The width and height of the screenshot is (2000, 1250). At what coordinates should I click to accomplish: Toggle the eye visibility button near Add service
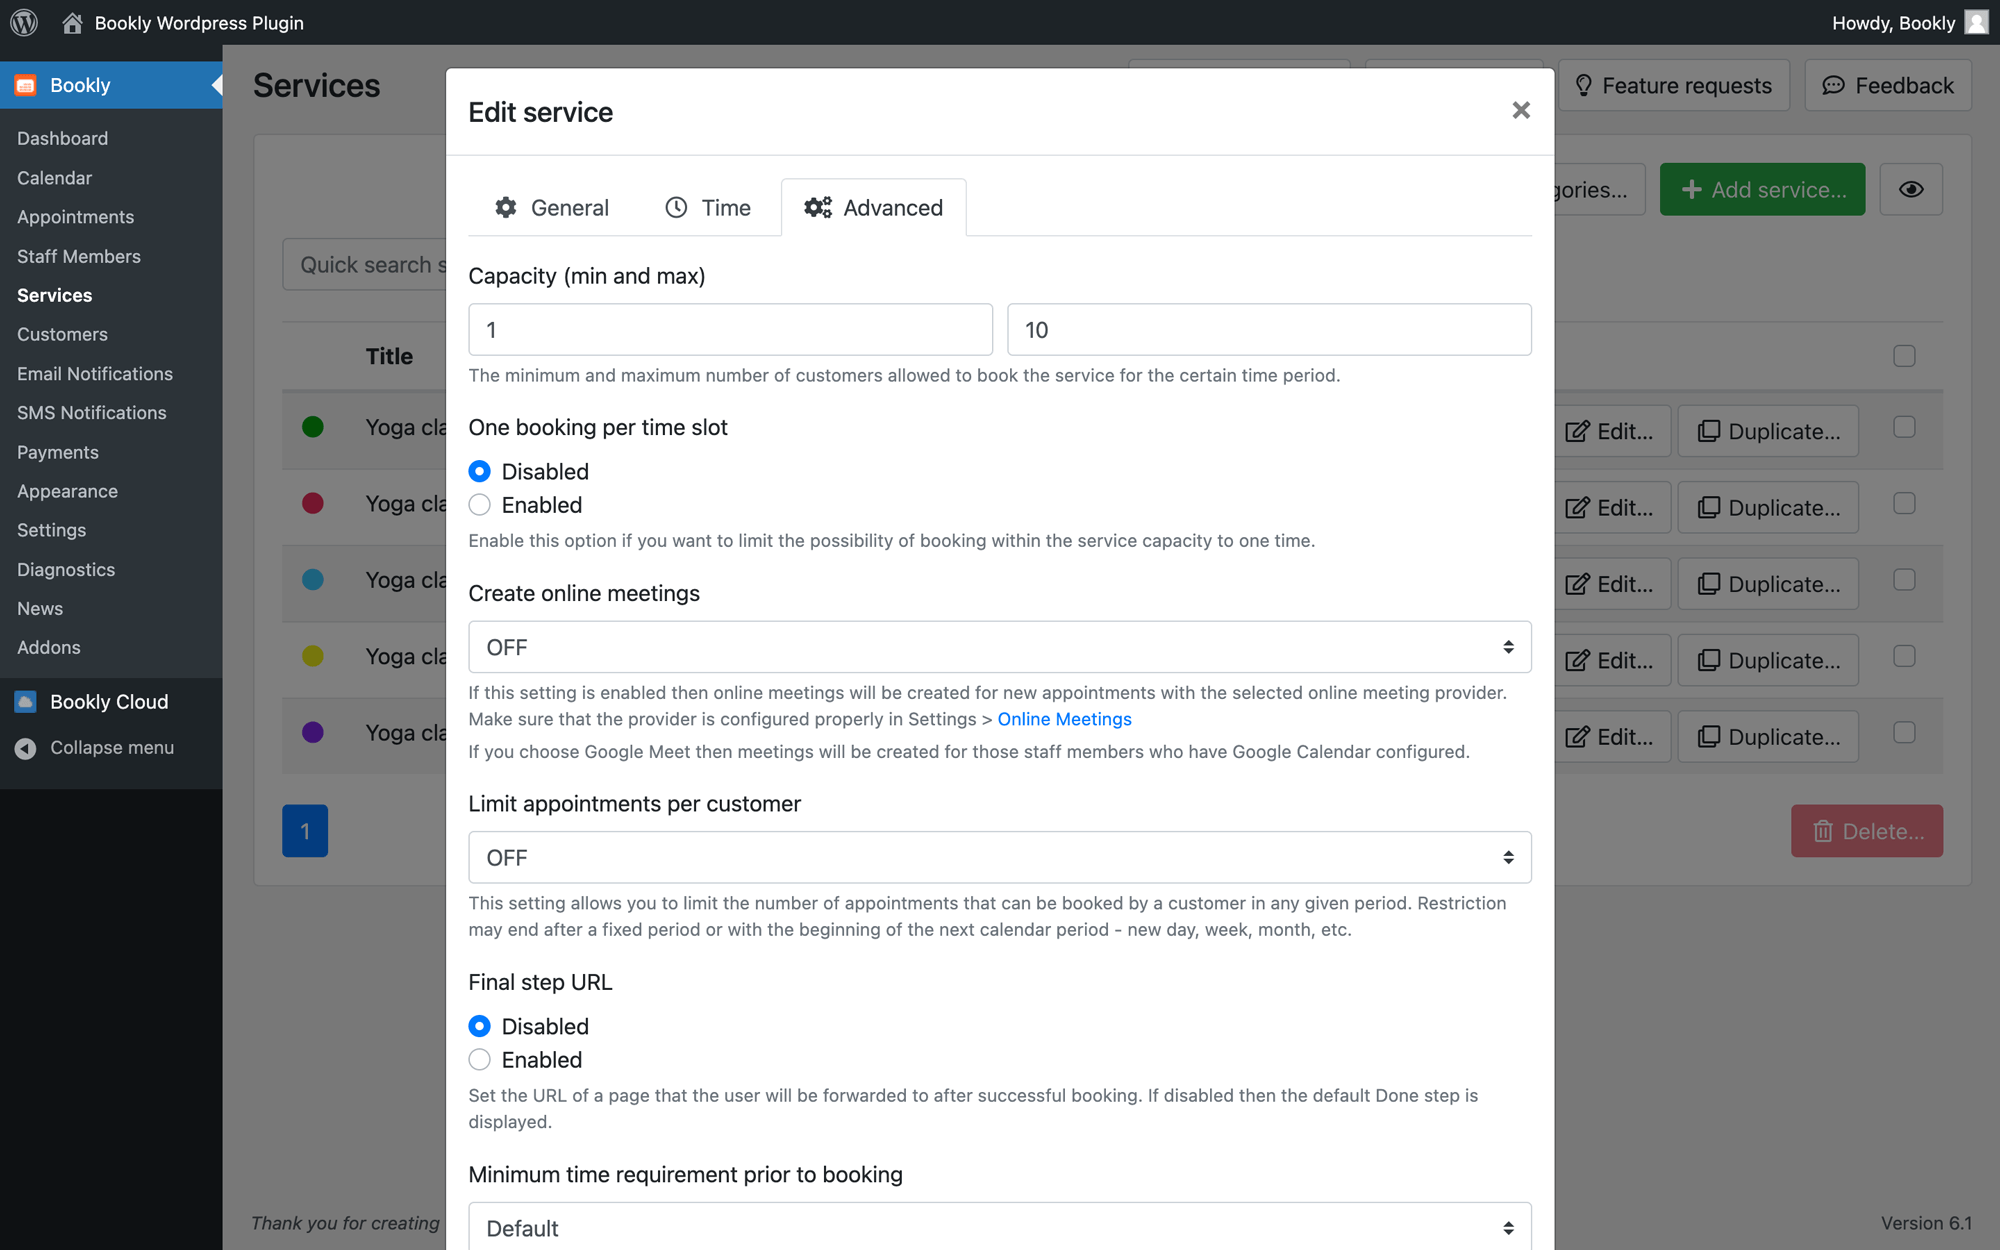tap(1911, 189)
